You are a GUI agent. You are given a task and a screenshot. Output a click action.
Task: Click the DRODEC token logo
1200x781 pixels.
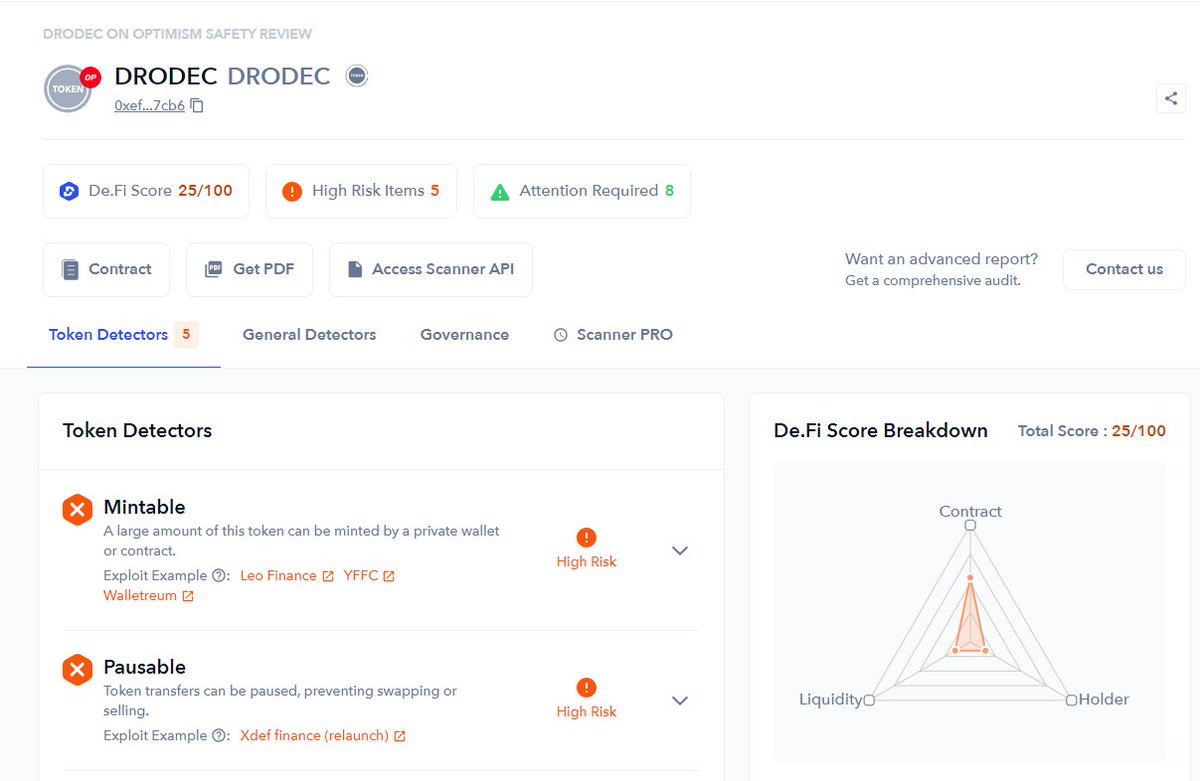coord(68,89)
